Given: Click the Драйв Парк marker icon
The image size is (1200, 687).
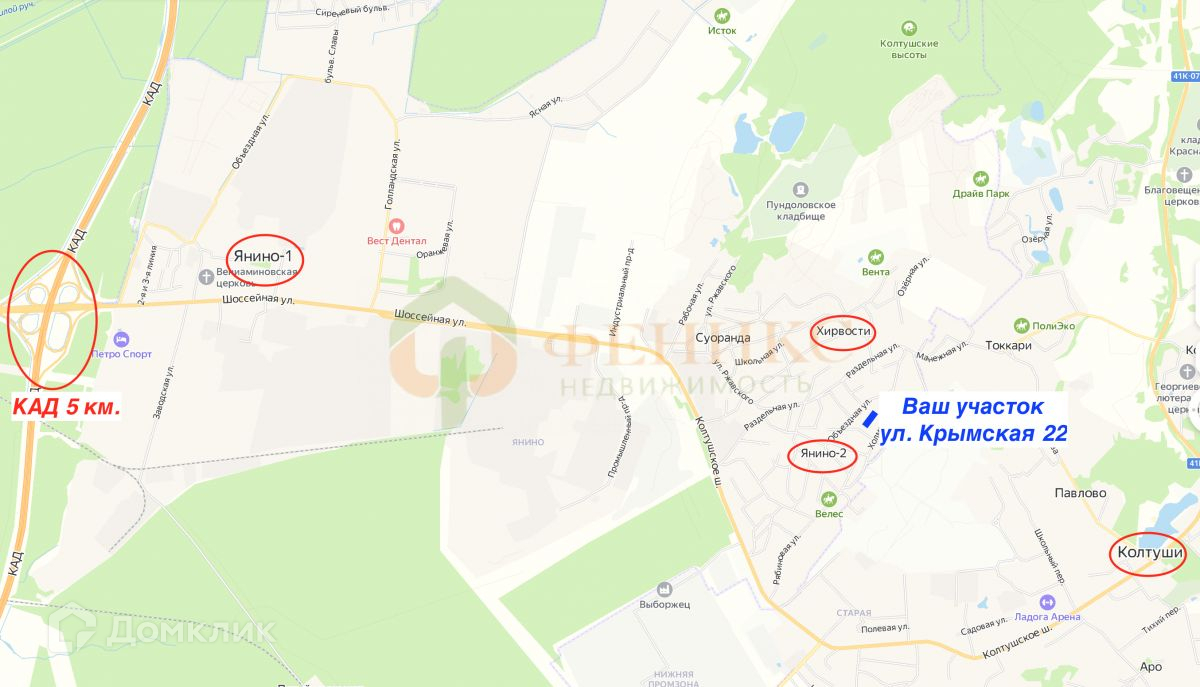Looking at the screenshot, I should pos(986,178).
